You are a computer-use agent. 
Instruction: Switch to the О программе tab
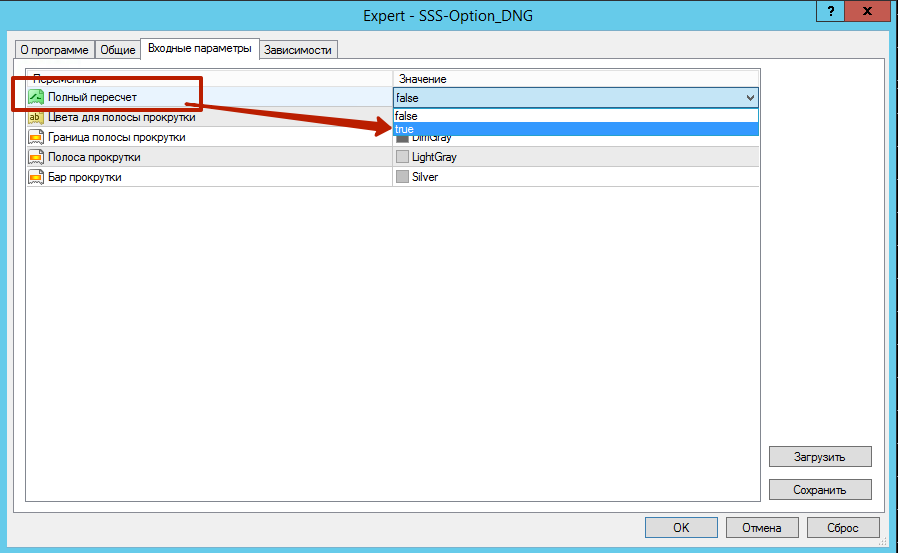pos(54,50)
